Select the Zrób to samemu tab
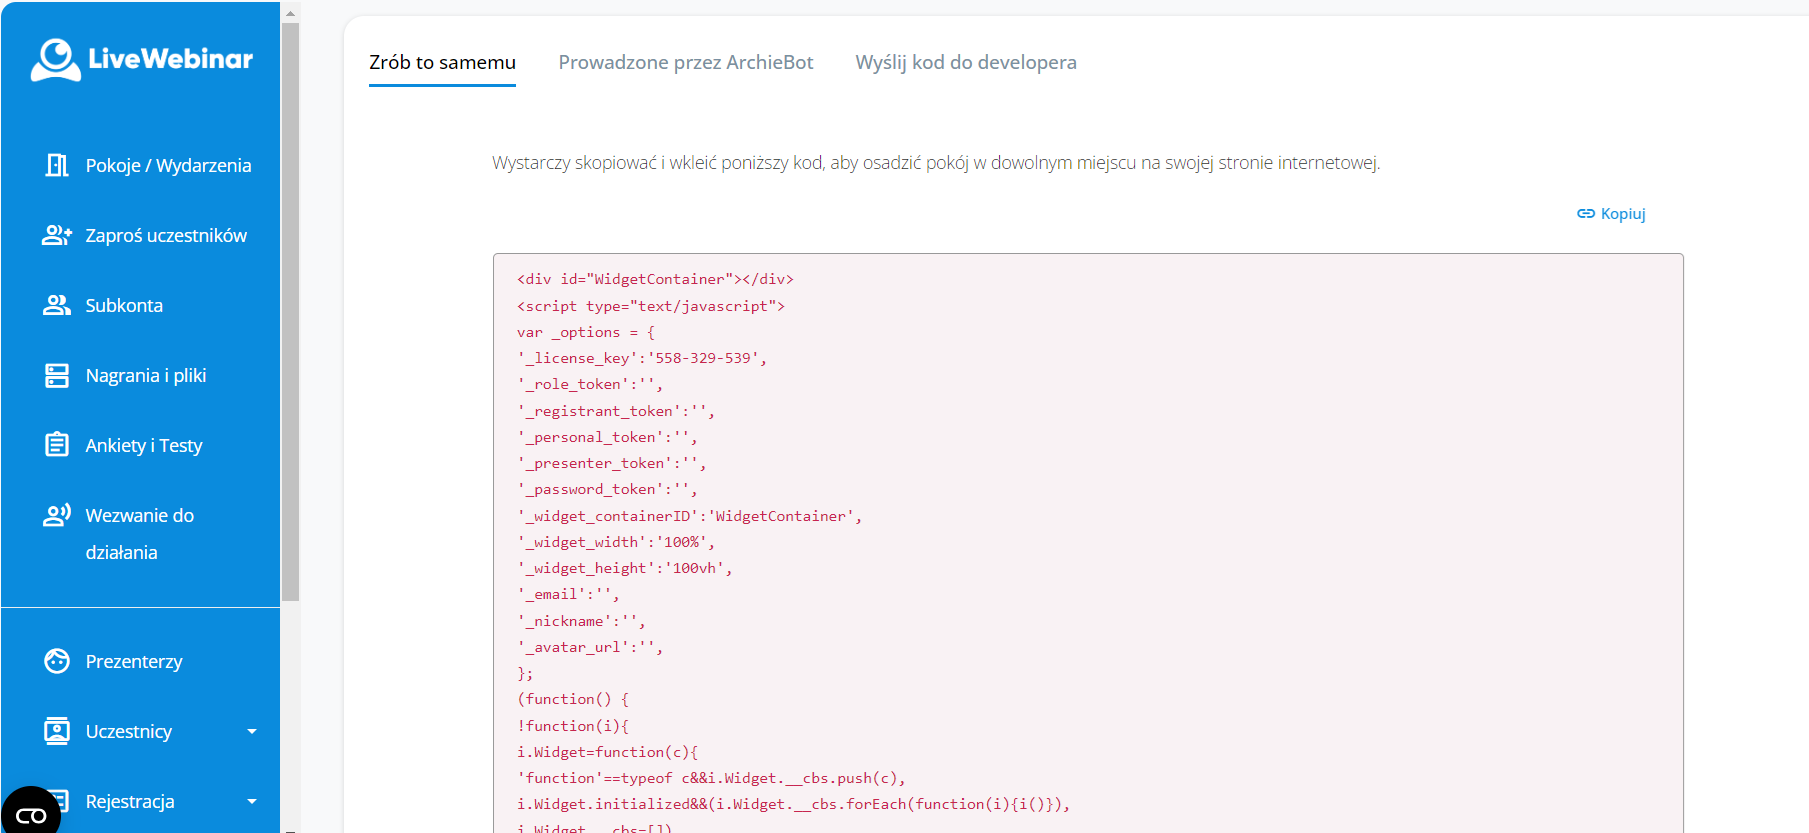Viewport: 1809px width, 833px height. (x=442, y=62)
